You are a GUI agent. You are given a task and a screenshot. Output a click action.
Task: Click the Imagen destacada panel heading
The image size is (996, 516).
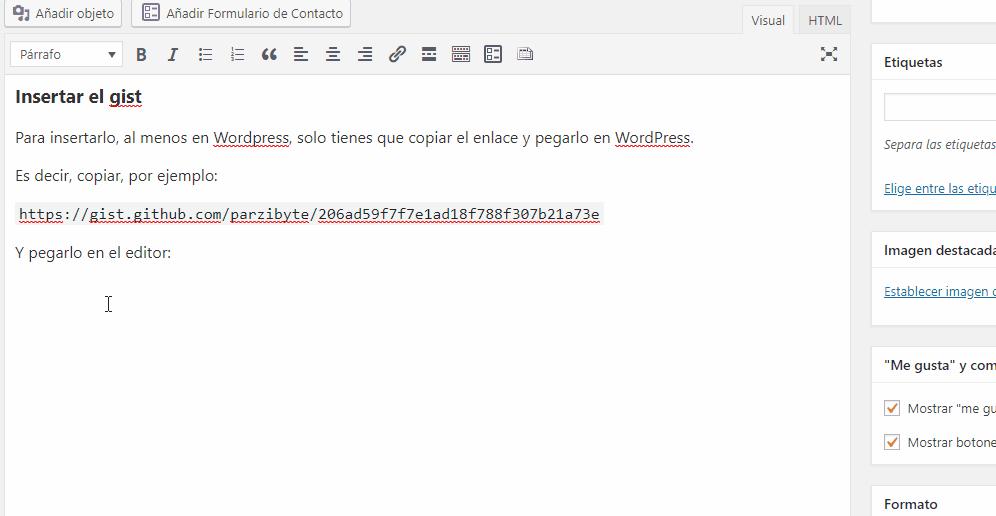click(940, 250)
